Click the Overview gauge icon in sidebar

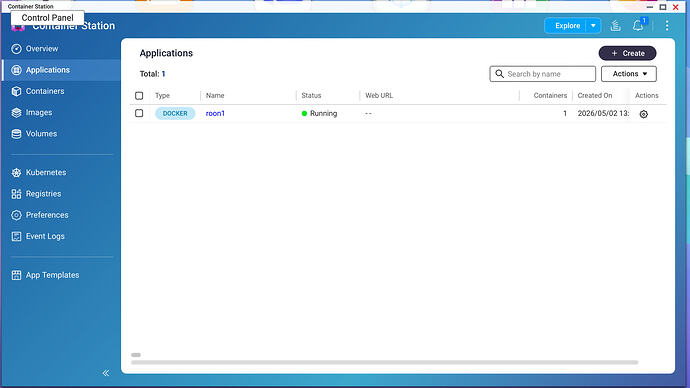click(16, 49)
